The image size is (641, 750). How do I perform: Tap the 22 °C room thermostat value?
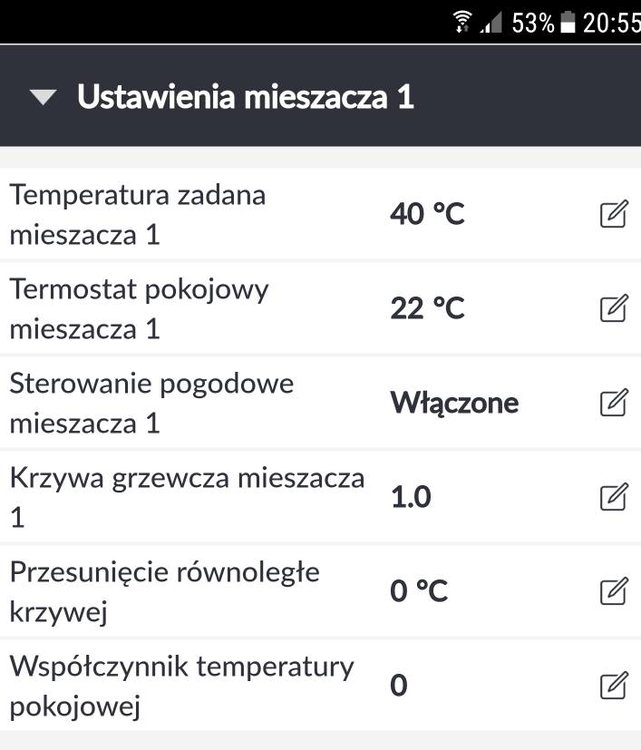pyautogui.click(x=427, y=309)
